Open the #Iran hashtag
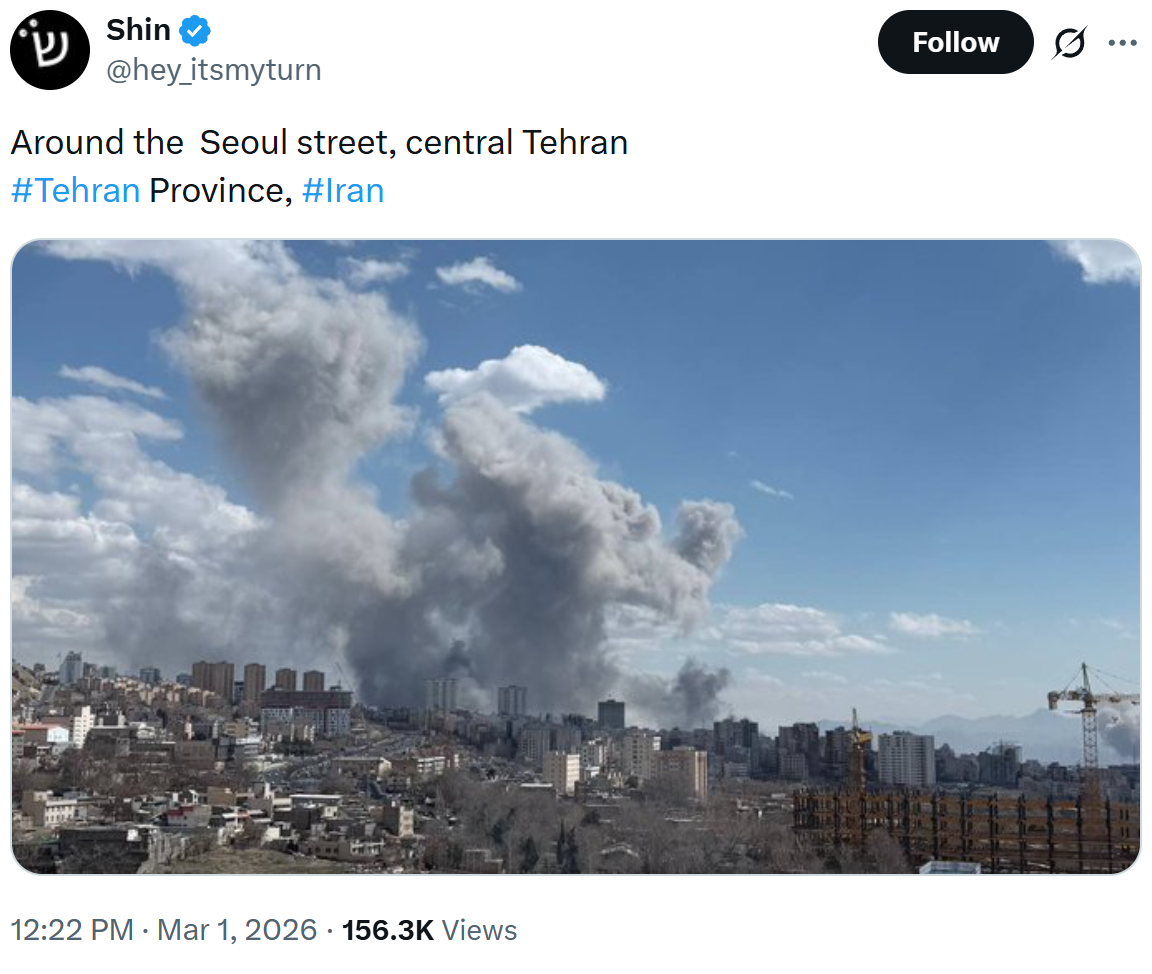Viewport: 1152px width, 974px height. [342, 190]
